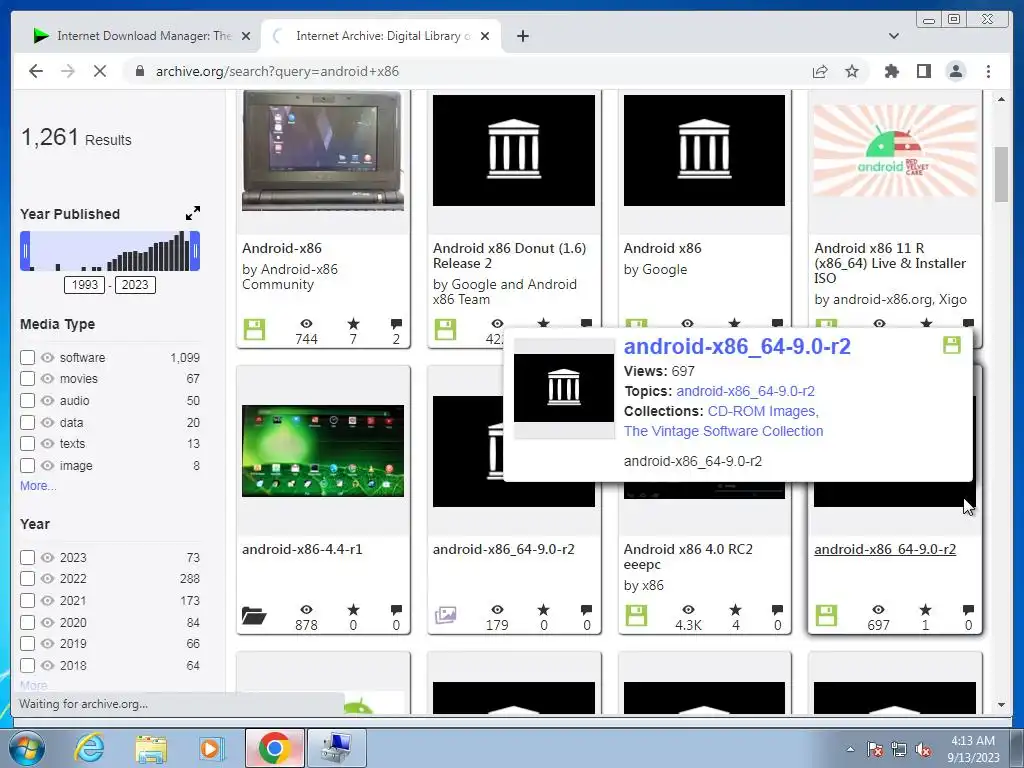Click floppy icon on 697-views card
1024x768 pixels.
(826, 615)
